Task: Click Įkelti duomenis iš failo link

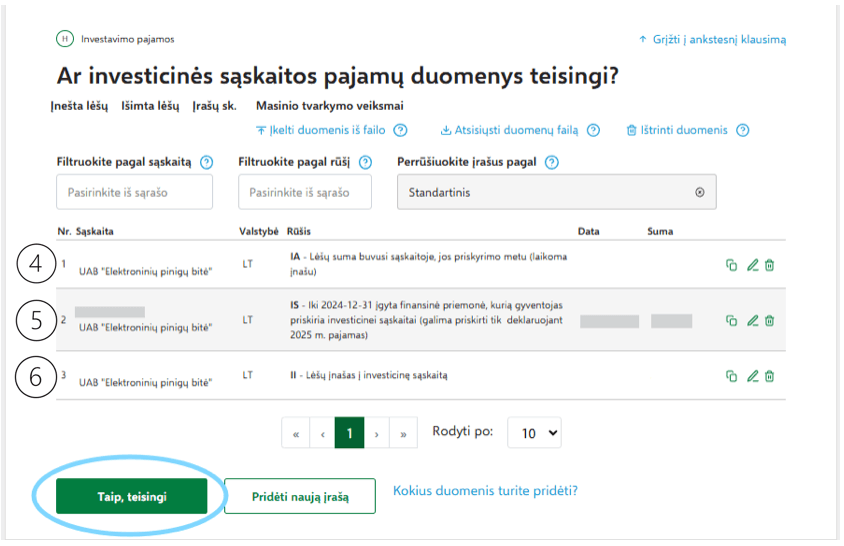Action: pyautogui.click(x=321, y=130)
